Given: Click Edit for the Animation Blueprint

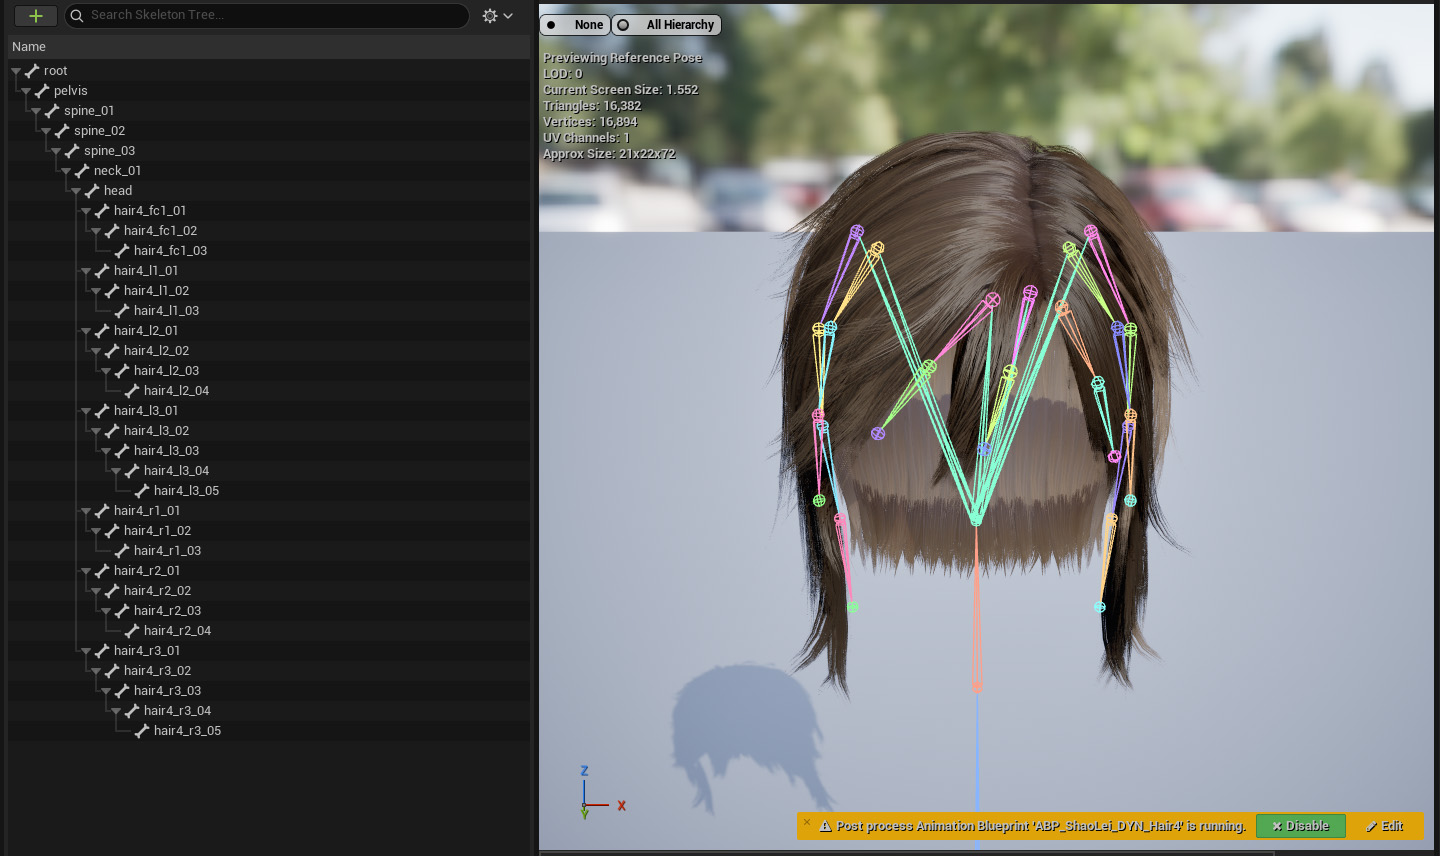Looking at the screenshot, I should click(1385, 826).
